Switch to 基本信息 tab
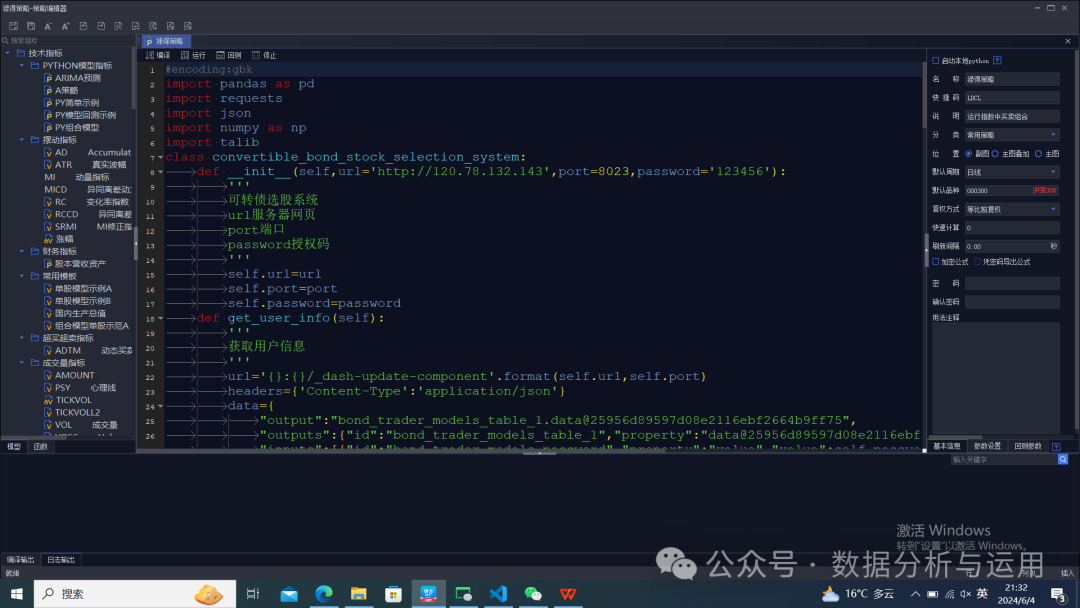 pyautogui.click(x=946, y=446)
